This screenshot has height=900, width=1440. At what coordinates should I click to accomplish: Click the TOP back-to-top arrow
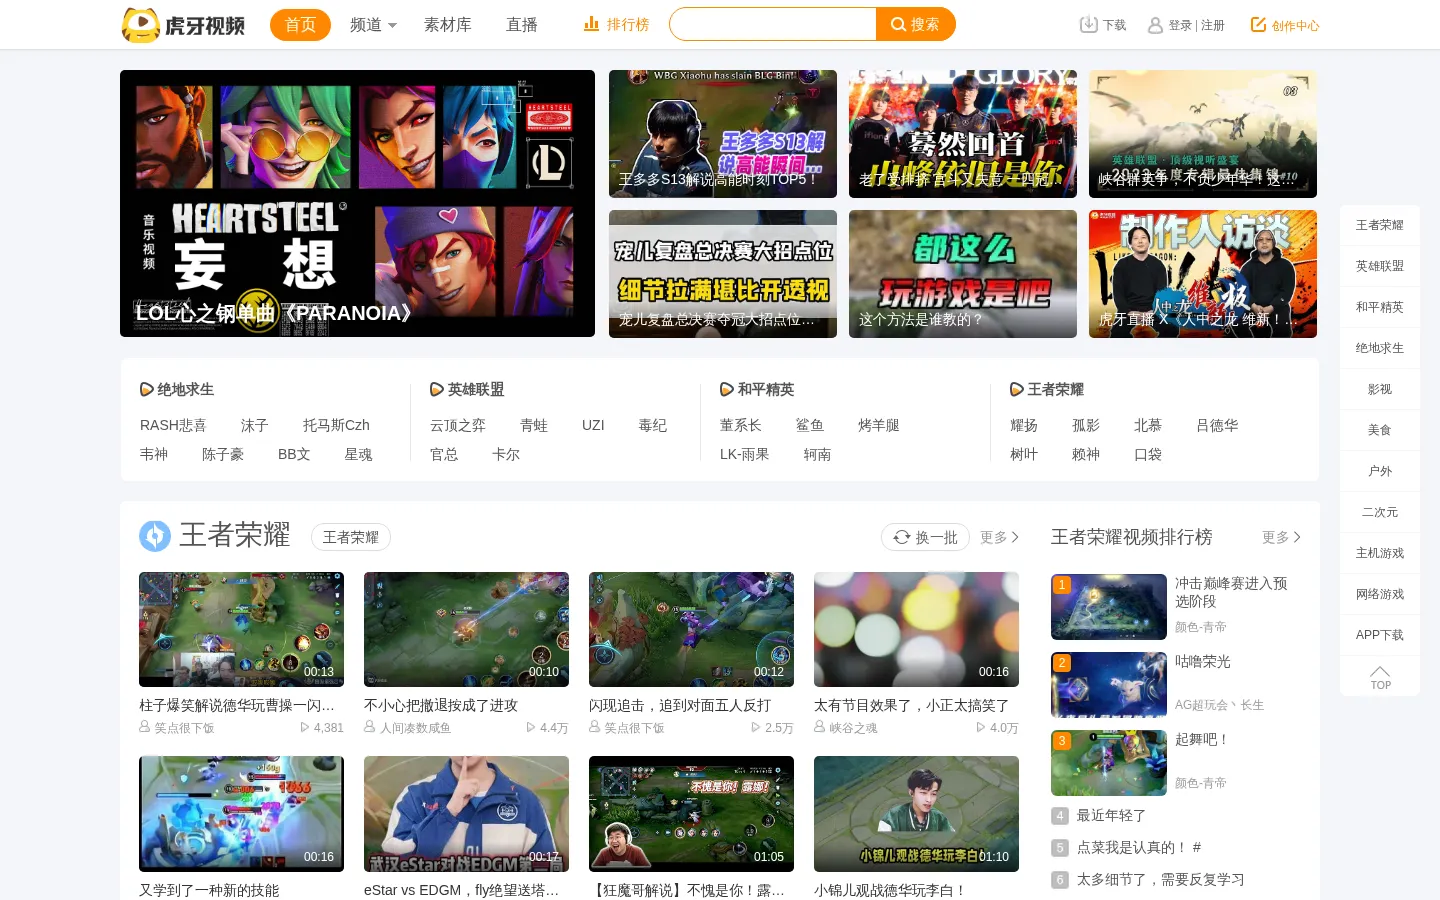(1380, 677)
